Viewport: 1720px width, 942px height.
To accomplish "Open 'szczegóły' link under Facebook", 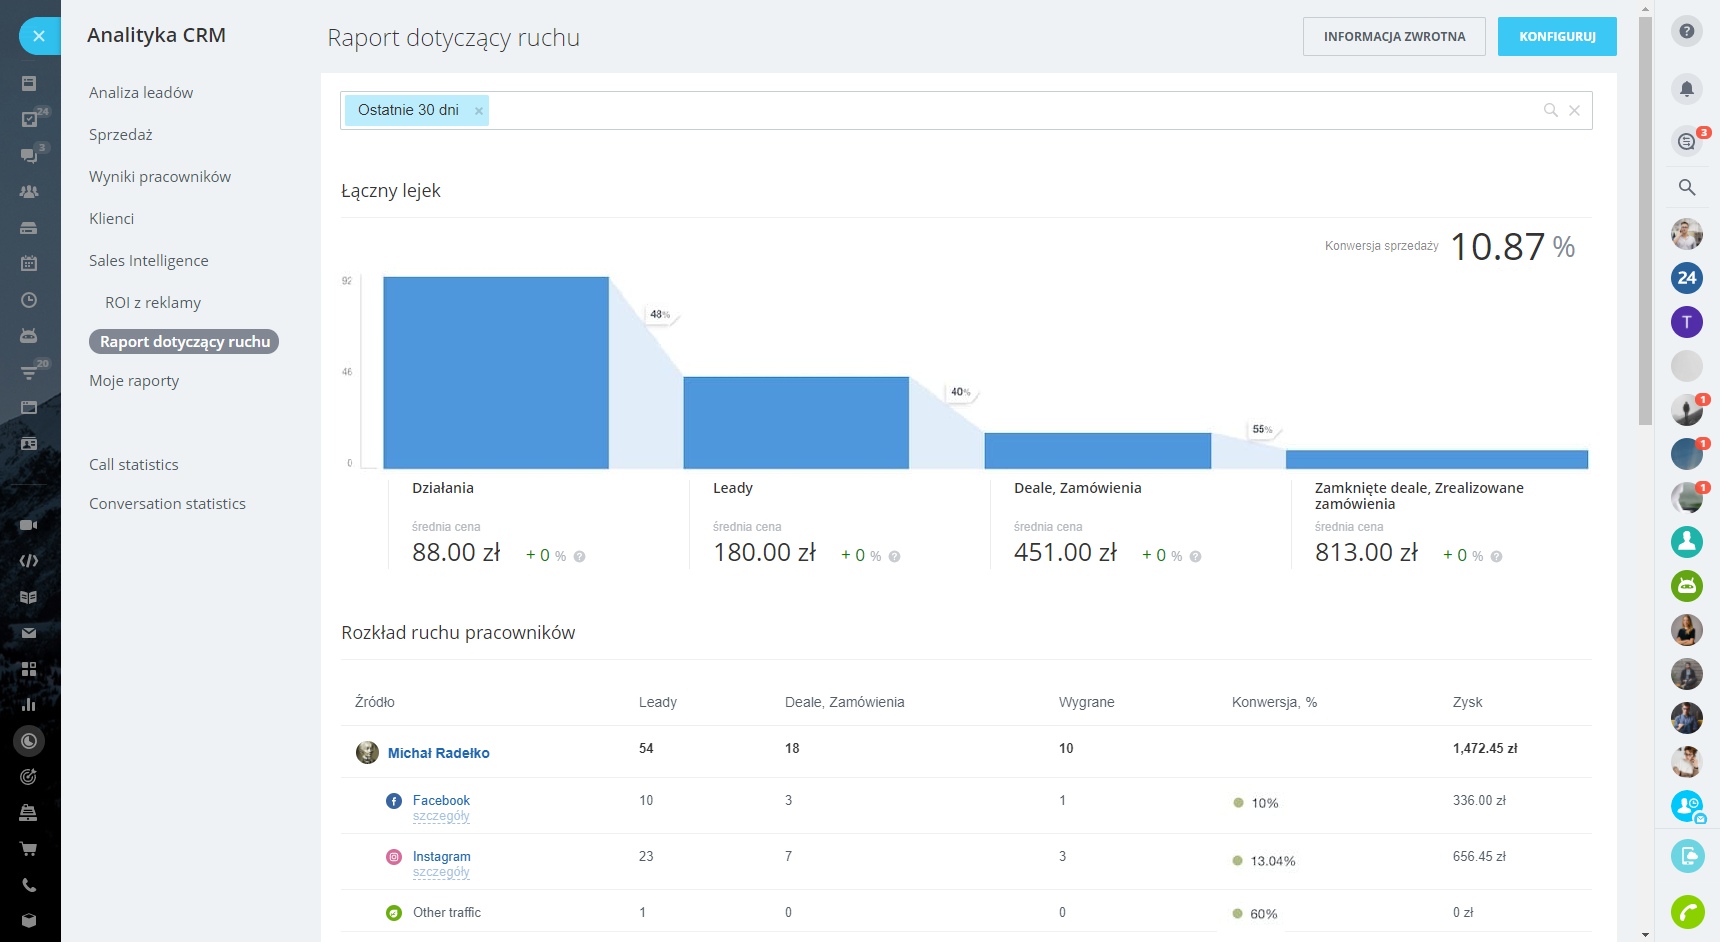I will (441, 817).
